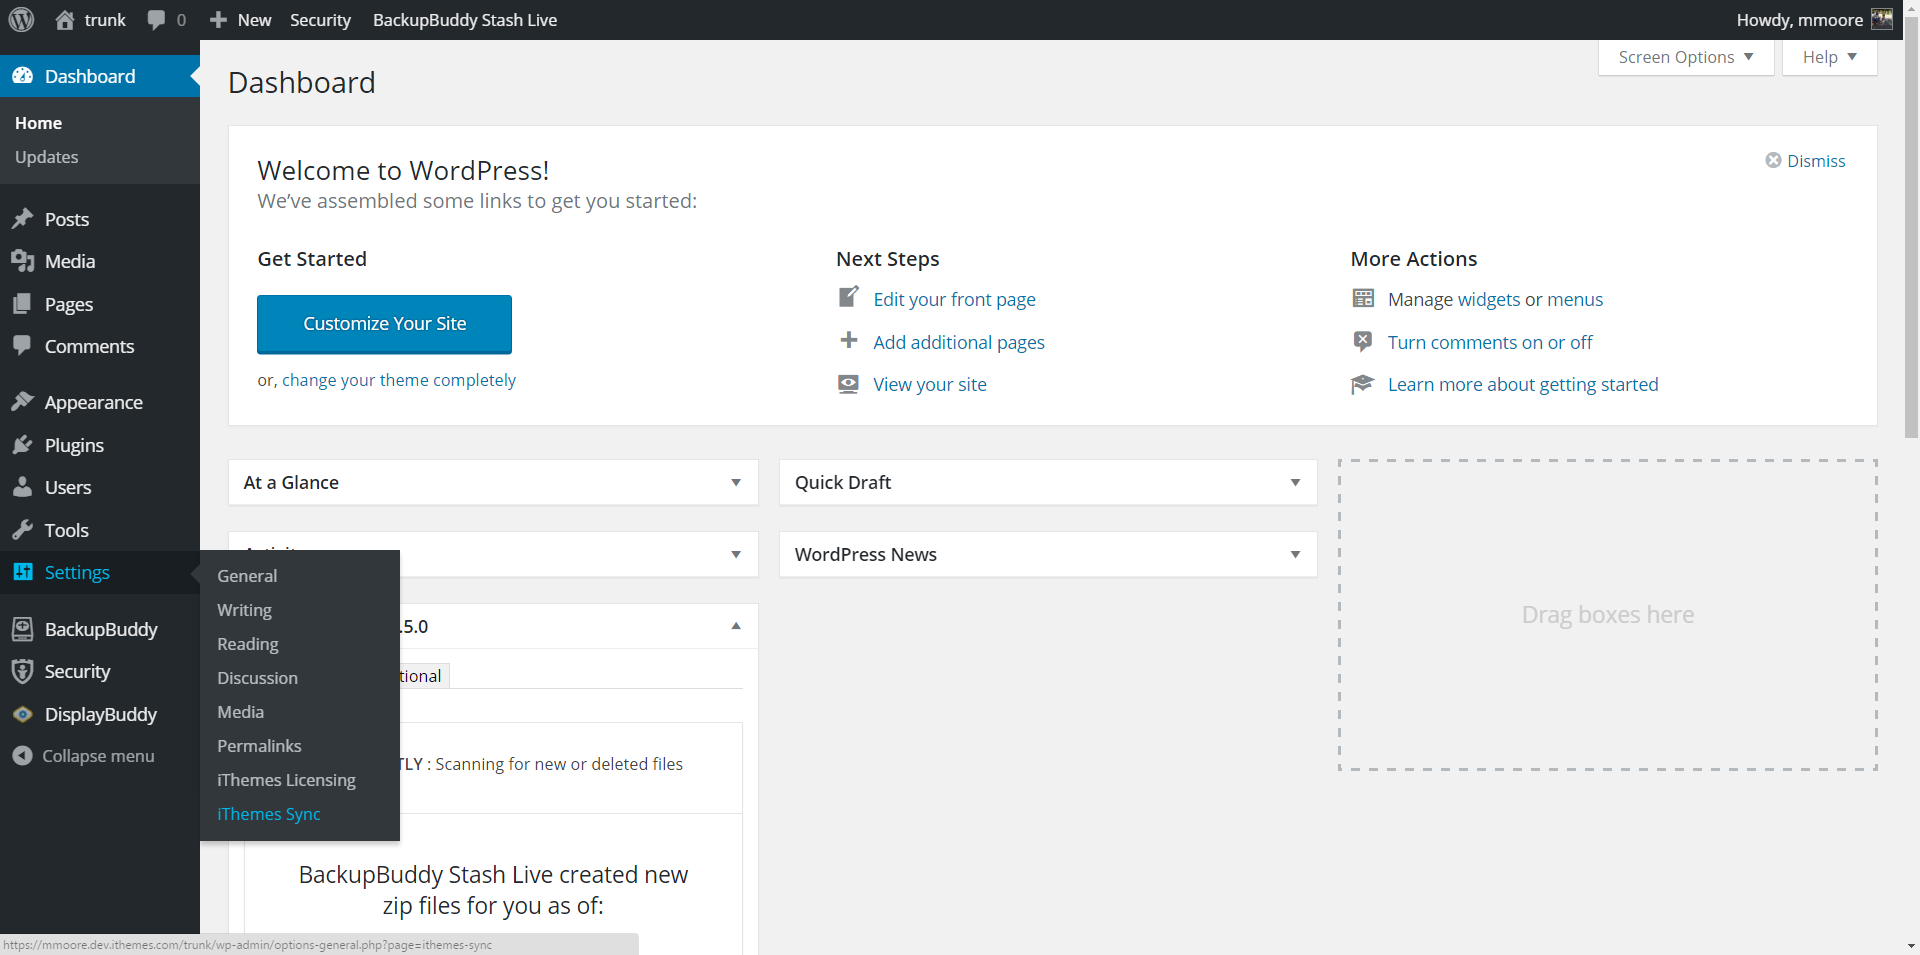This screenshot has width=1920, height=955.
Task: Click the monitor icon by View your site
Action: click(x=849, y=384)
